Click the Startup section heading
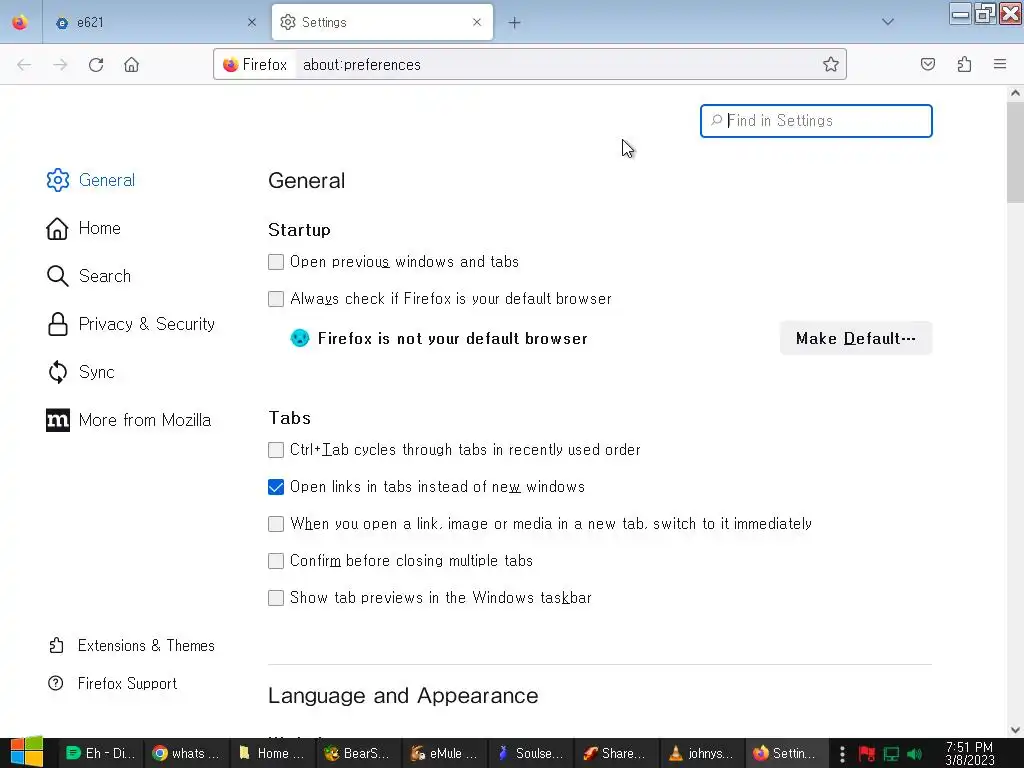The image size is (1024, 768). tap(299, 230)
